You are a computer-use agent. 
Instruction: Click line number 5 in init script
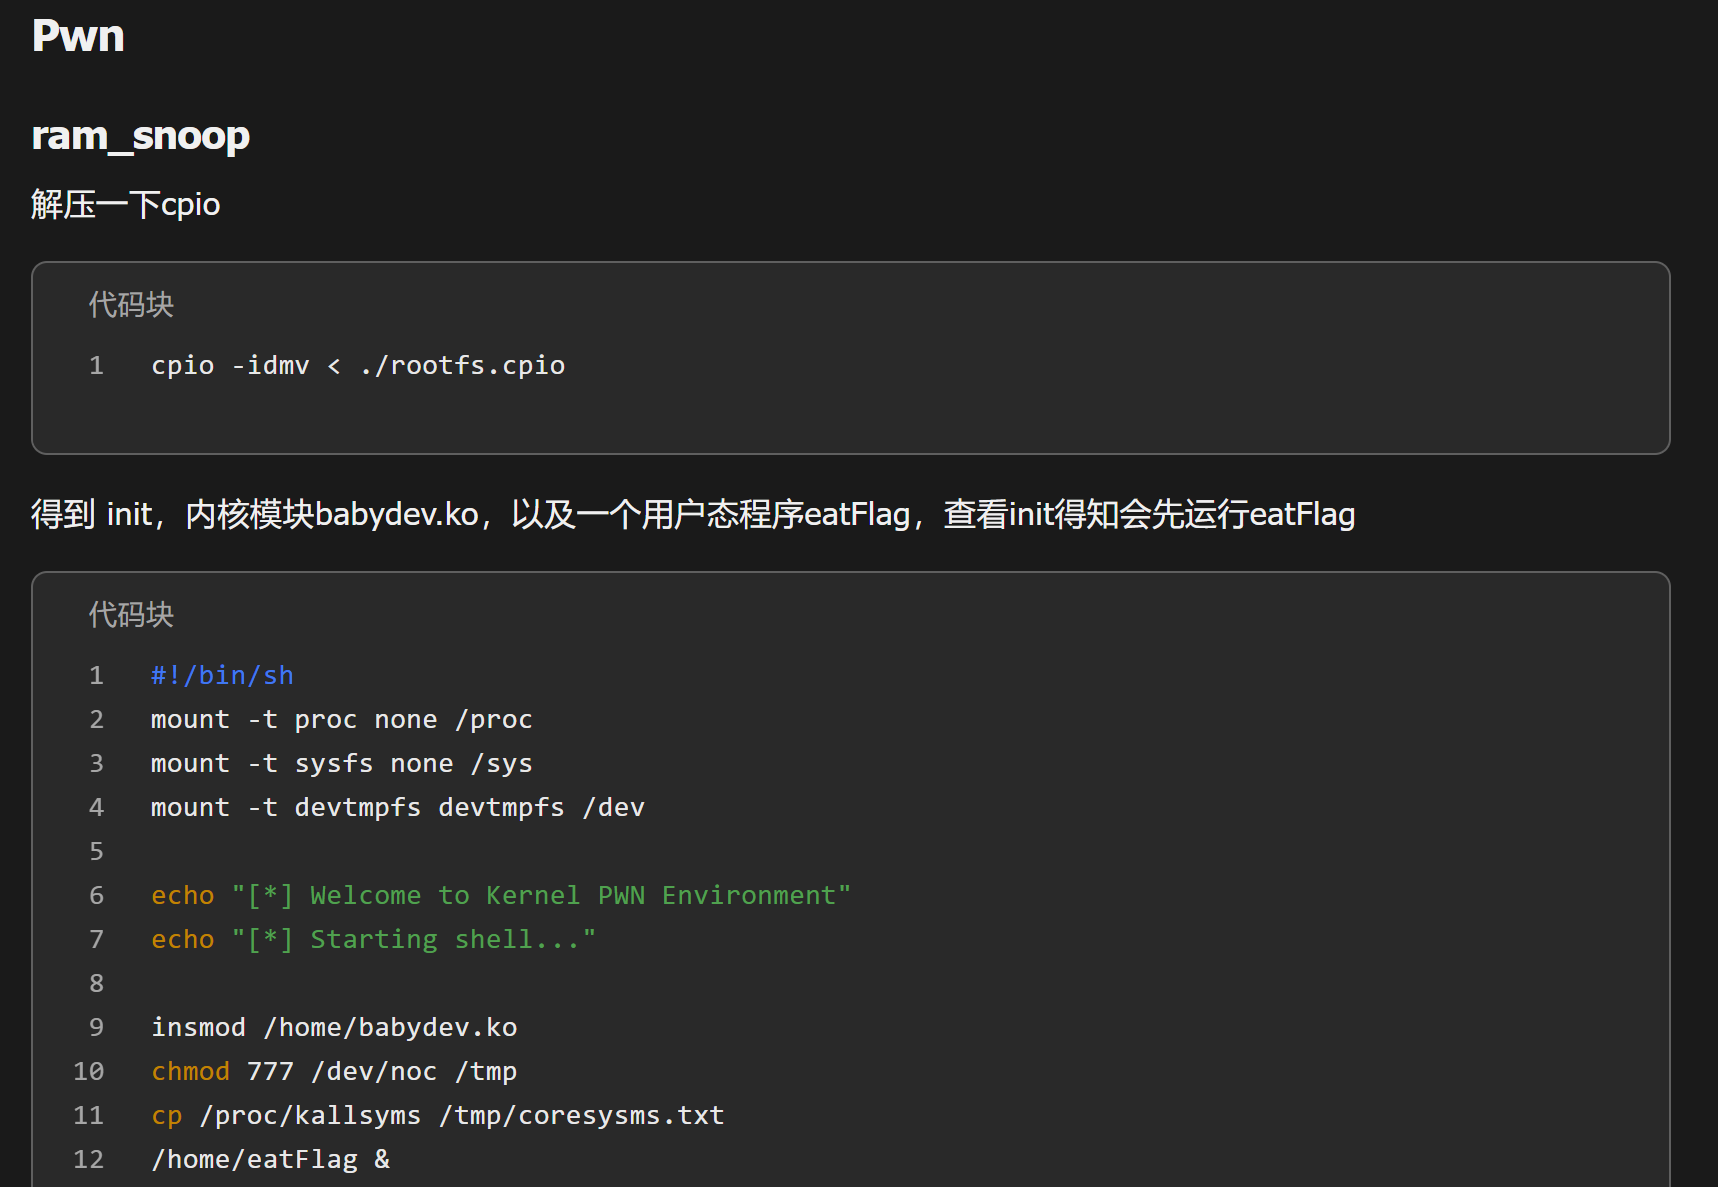pos(96,851)
